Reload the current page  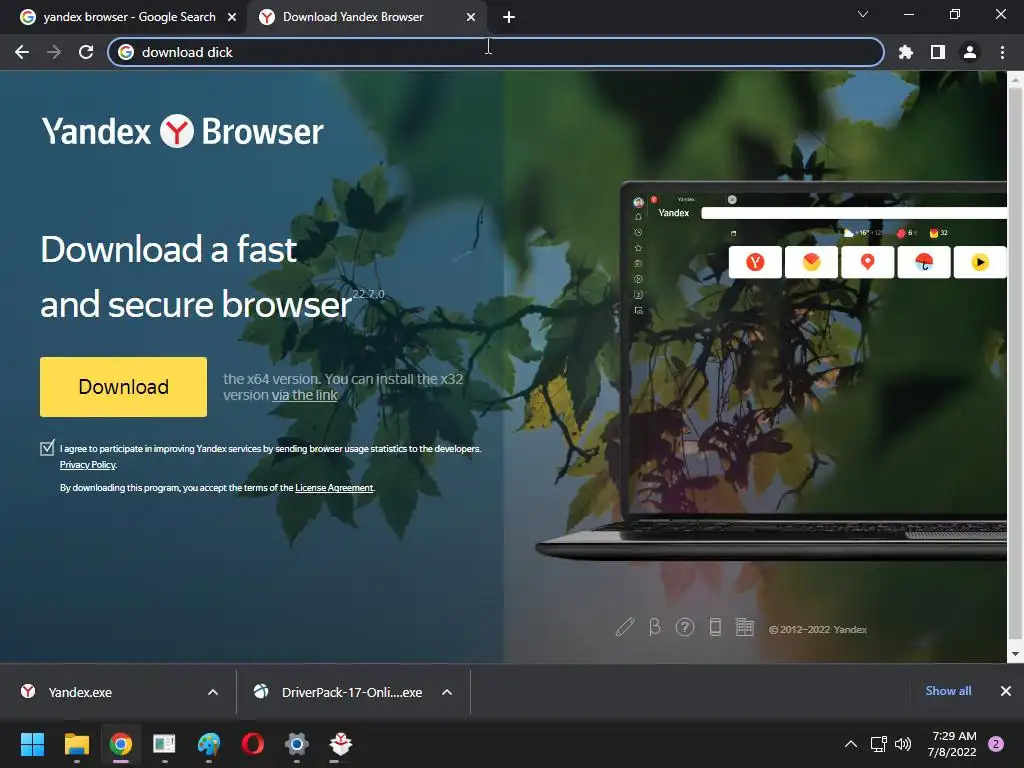[86, 52]
